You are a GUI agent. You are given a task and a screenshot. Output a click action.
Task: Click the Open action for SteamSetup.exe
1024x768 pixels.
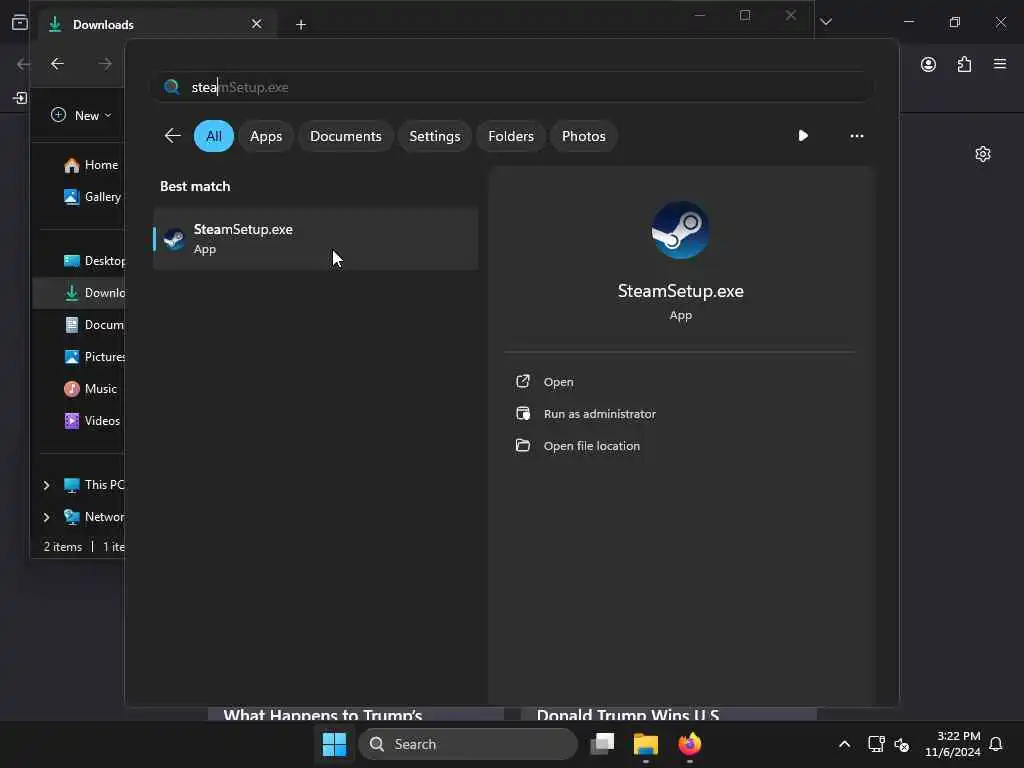pyautogui.click(x=558, y=382)
